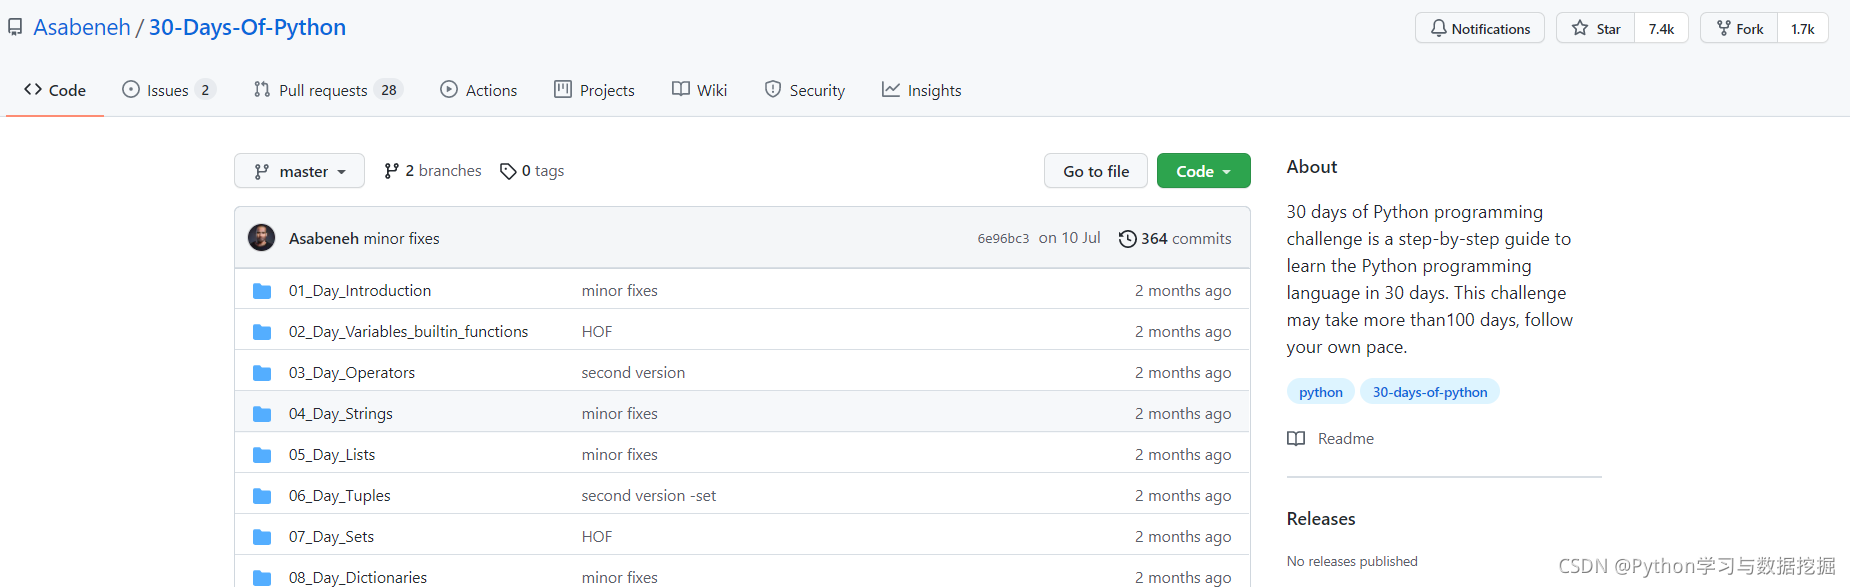Click the Asabeneh avatar thumbnail

(x=262, y=238)
